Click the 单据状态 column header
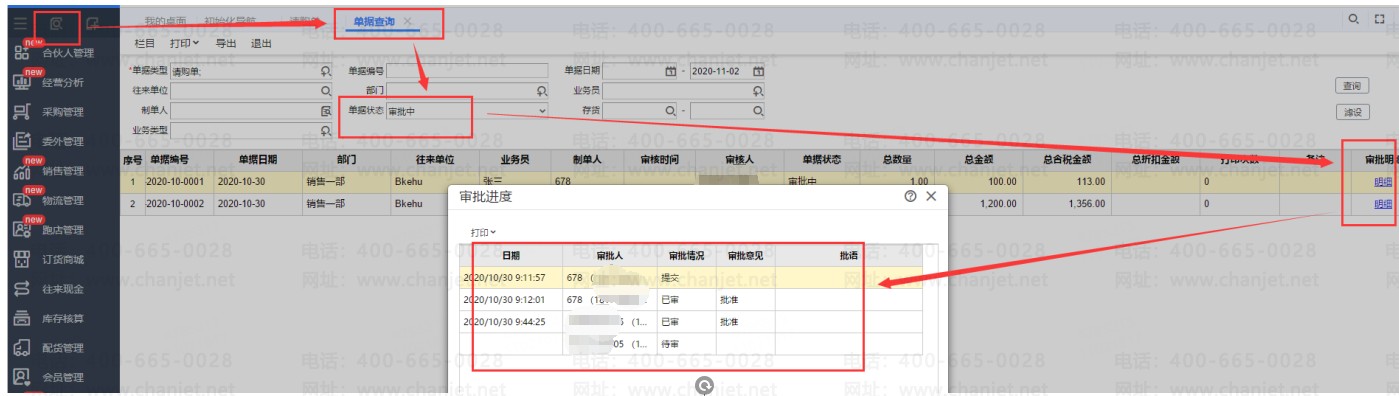The height and width of the screenshot is (396, 1399). tap(821, 160)
